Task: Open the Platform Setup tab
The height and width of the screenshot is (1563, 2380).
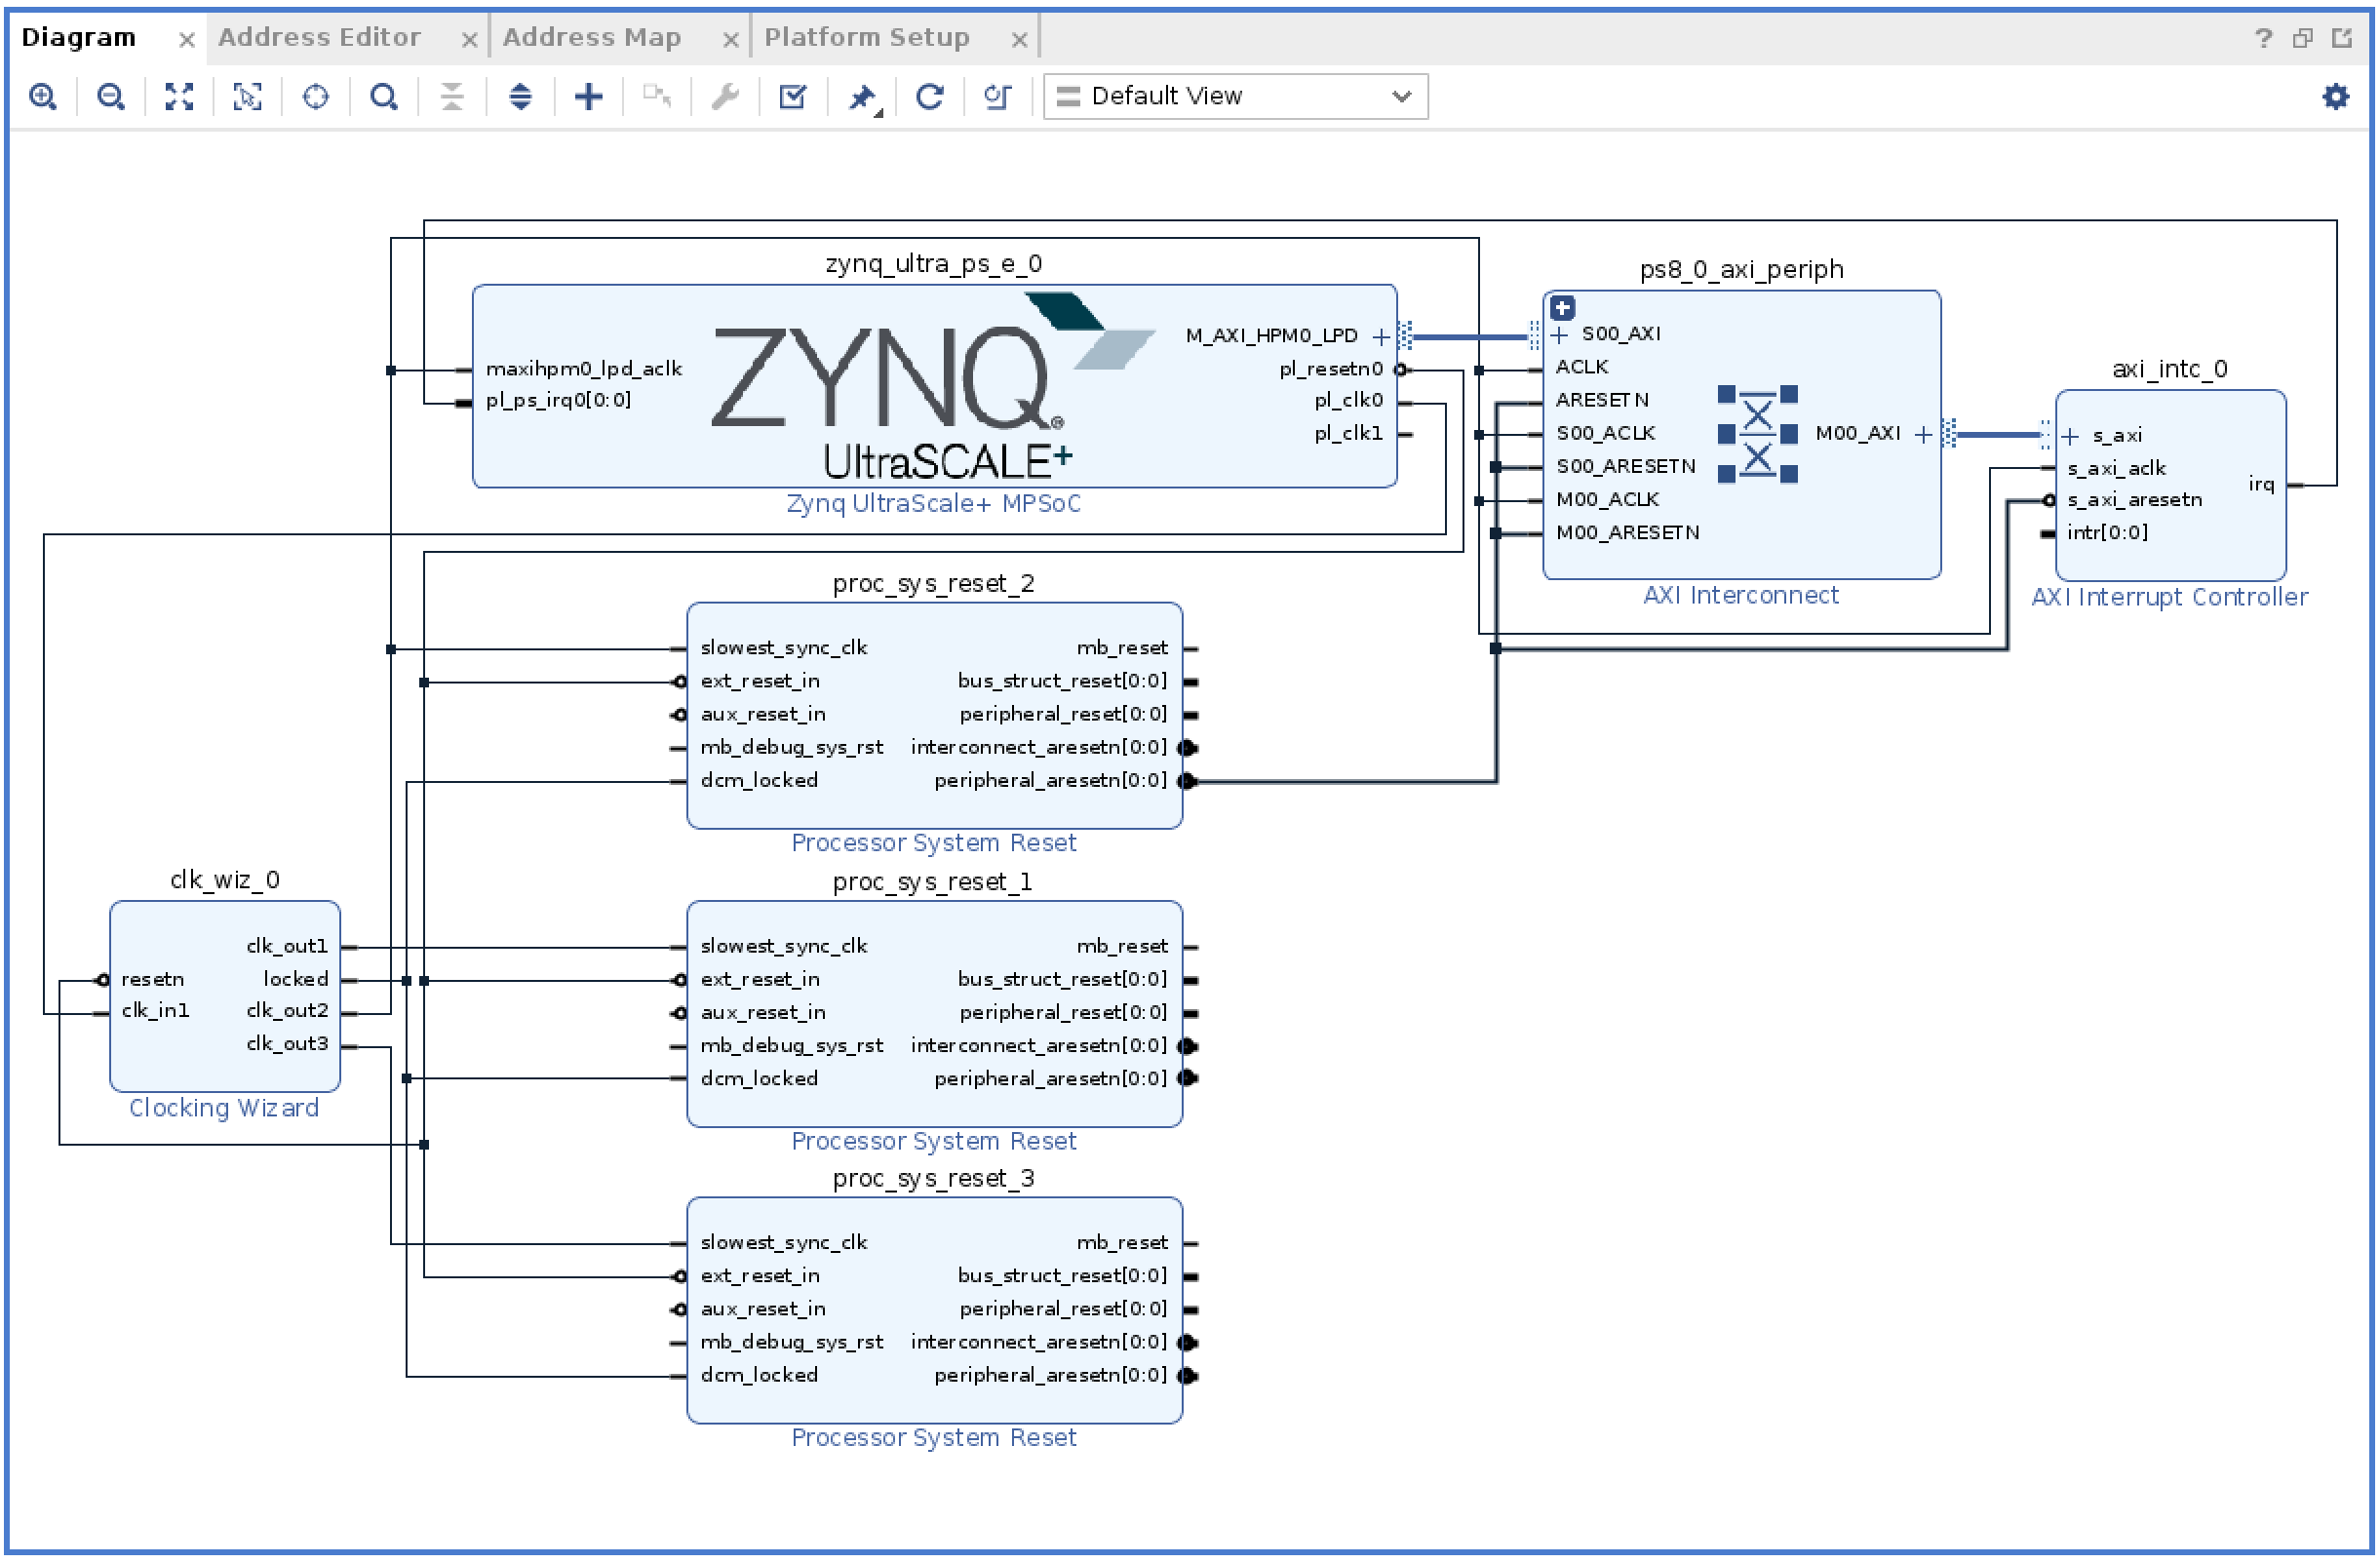Action: pos(867,38)
